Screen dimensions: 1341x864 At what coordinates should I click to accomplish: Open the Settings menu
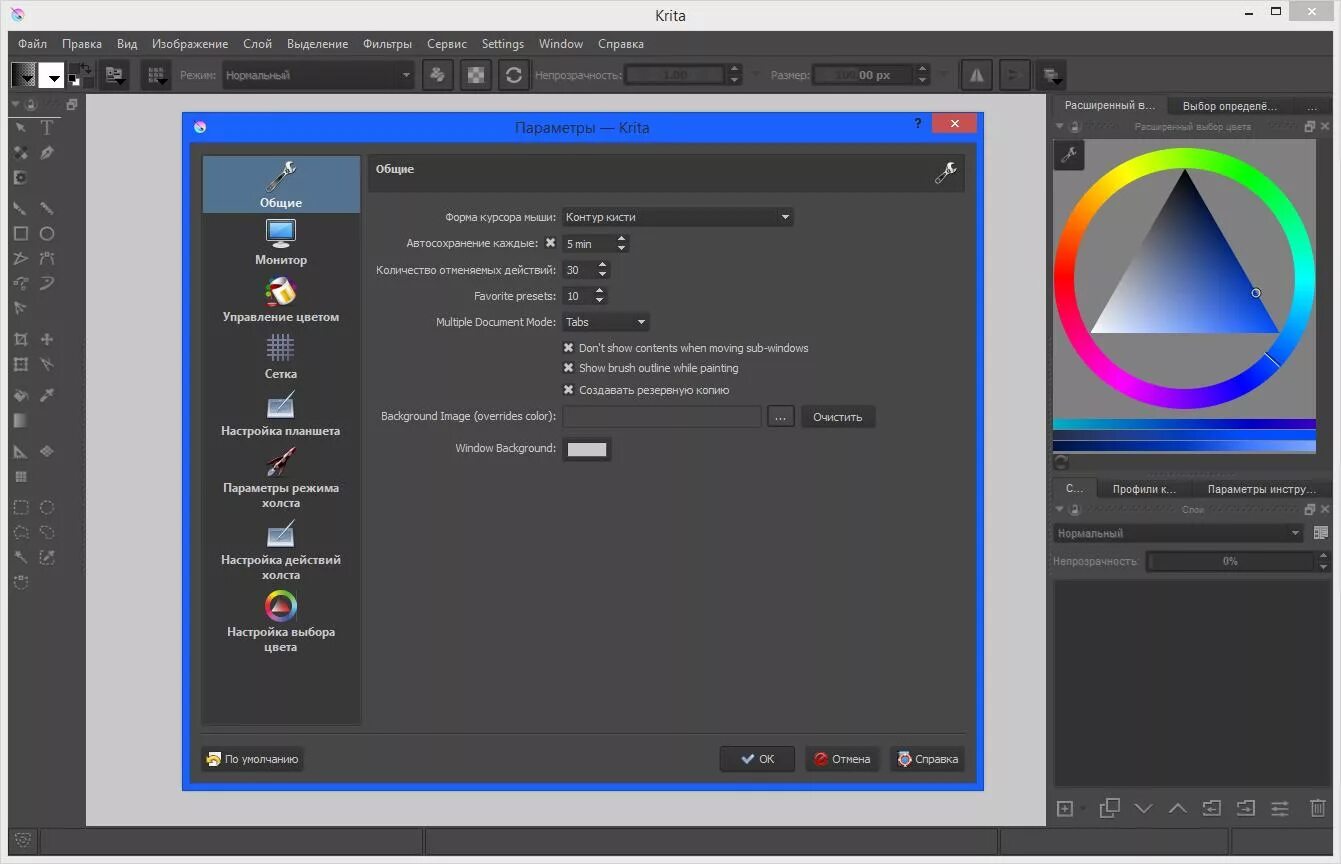[x=503, y=44]
